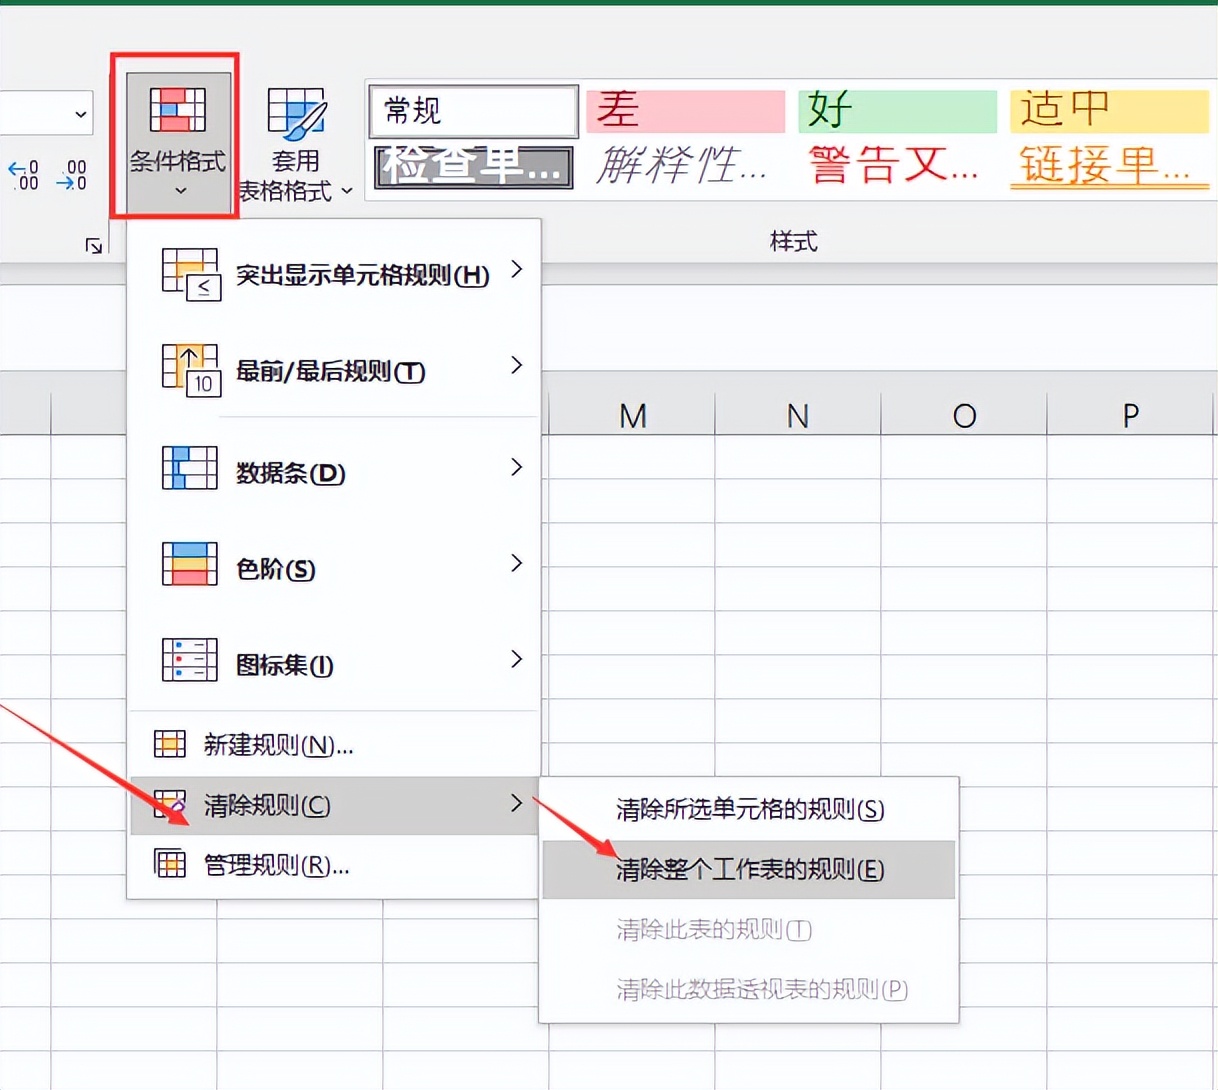The image size is (1218, 1090).
Task: Apply the 解释性 explanatory text style
Action: [686, 166]
